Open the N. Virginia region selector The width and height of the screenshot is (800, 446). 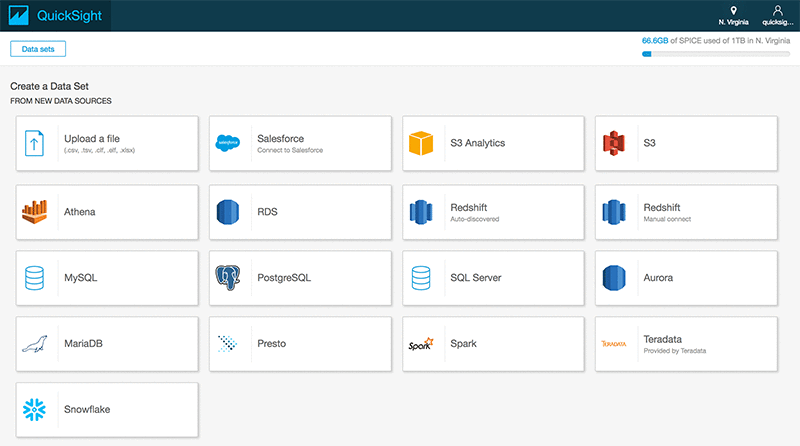click(734, 16)
